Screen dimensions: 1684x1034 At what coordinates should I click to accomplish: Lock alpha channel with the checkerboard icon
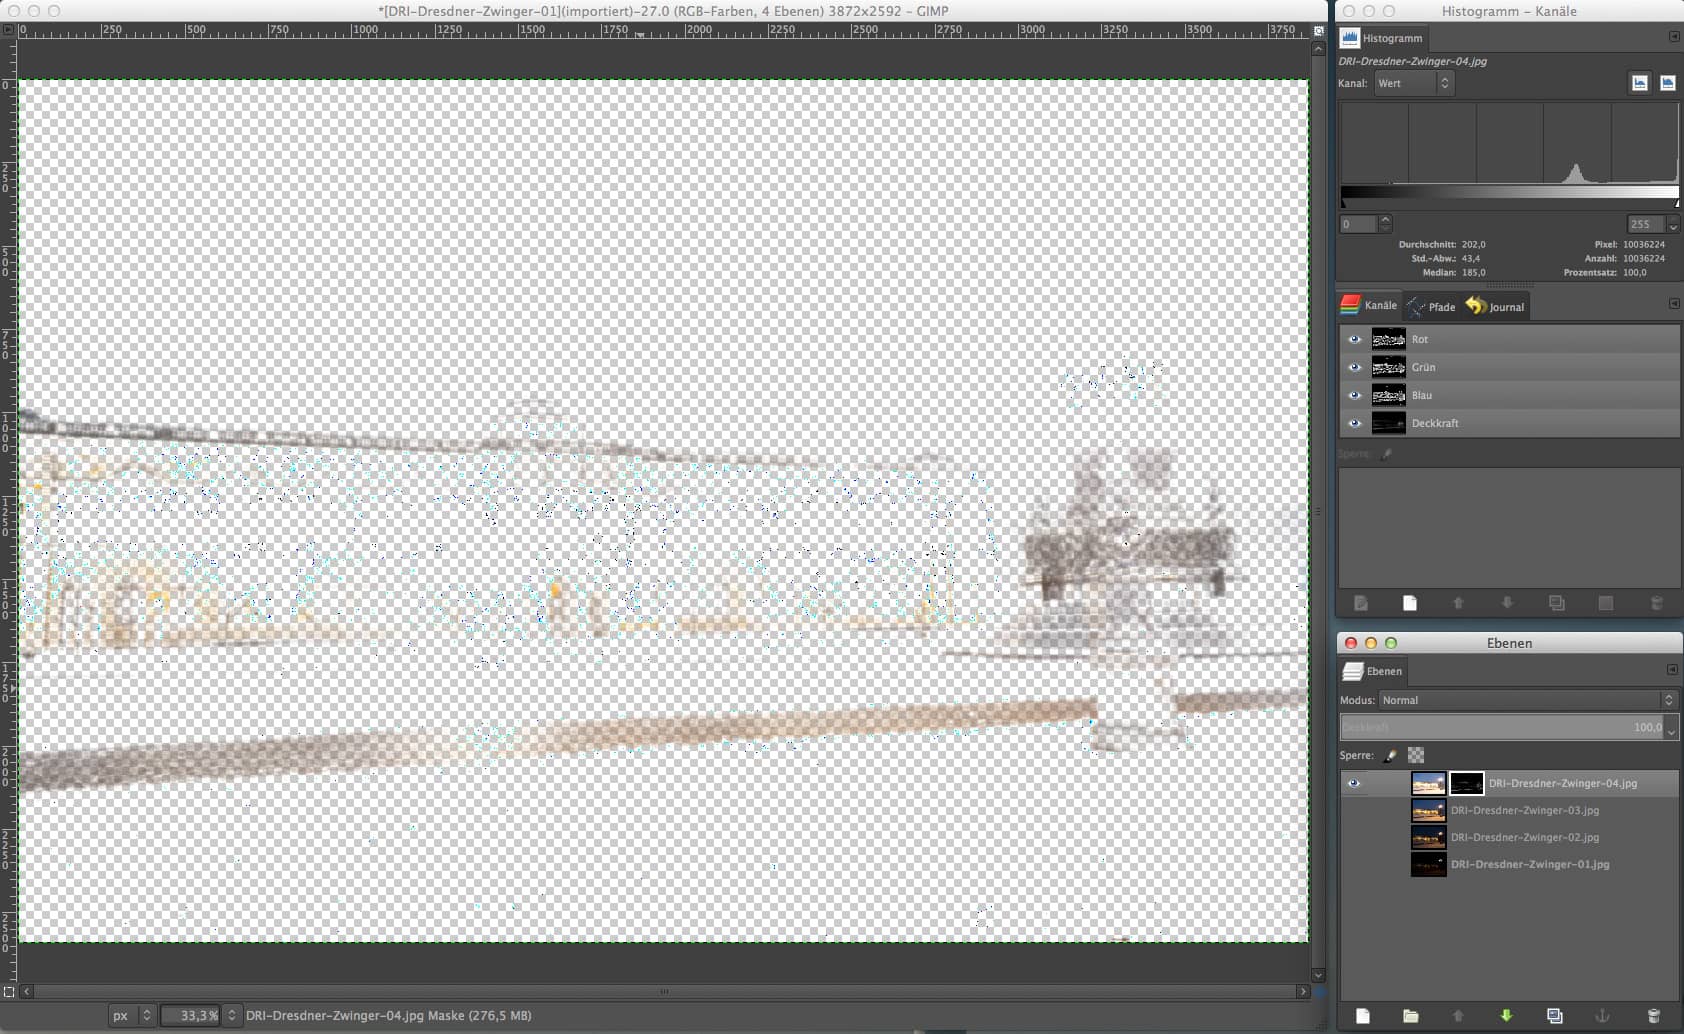point(1416,756)
